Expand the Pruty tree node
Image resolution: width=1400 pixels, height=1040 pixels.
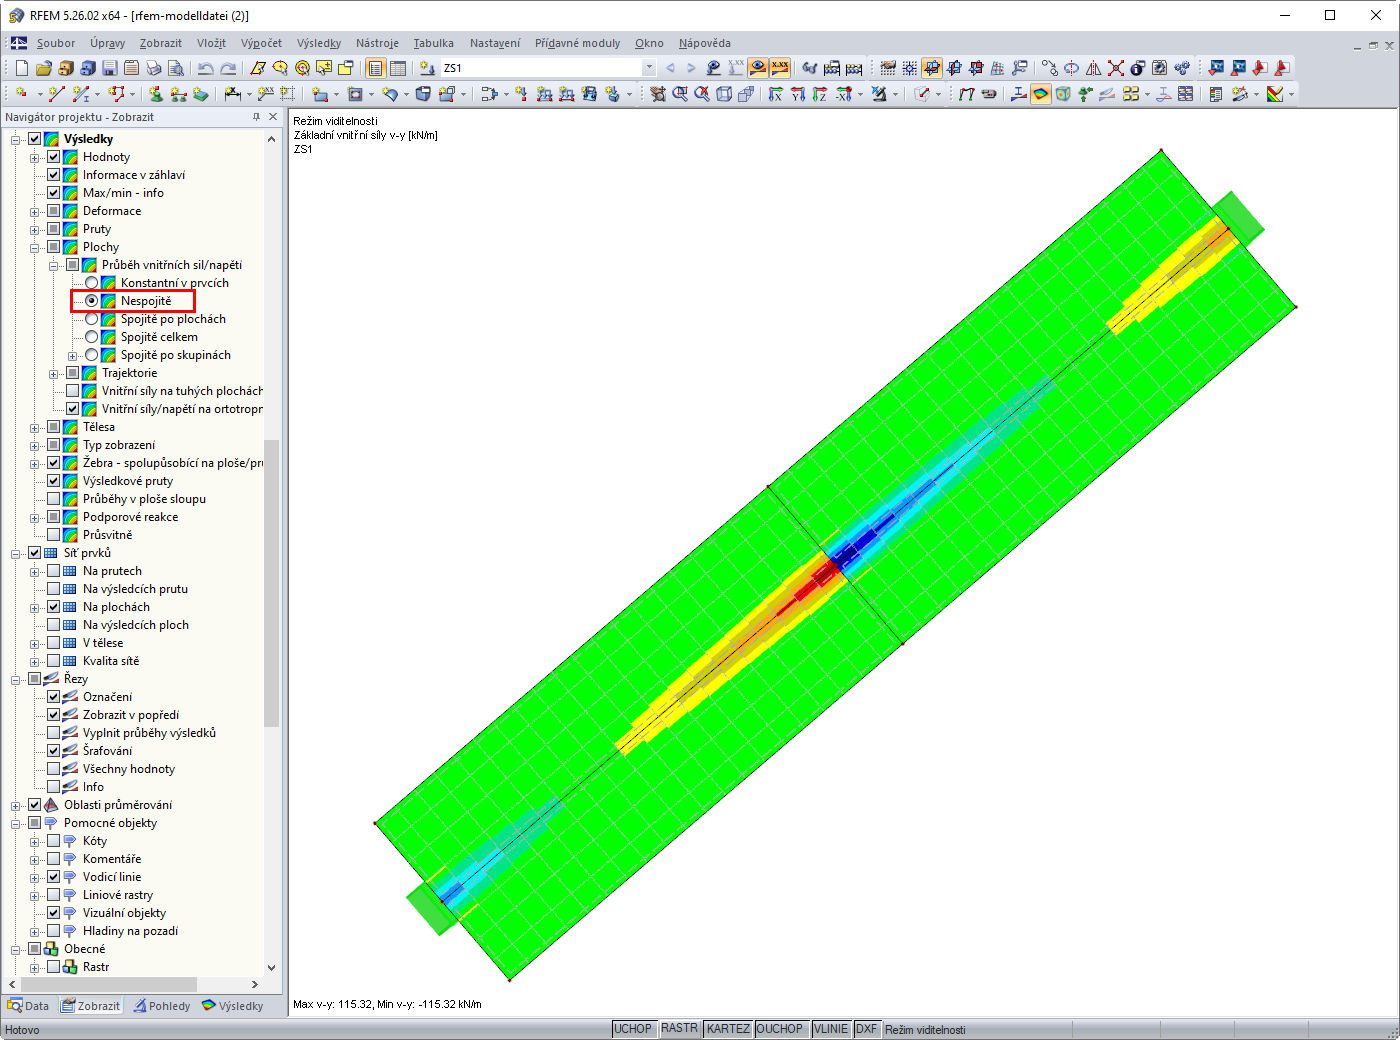click(x=35, y=229)
